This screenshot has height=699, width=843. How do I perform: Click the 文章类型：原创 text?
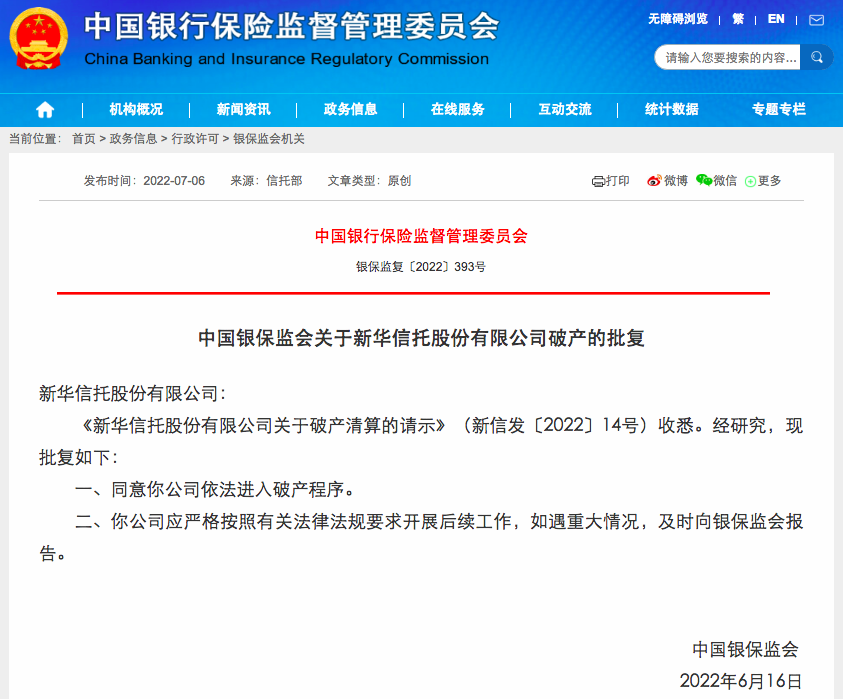(369, 181)
